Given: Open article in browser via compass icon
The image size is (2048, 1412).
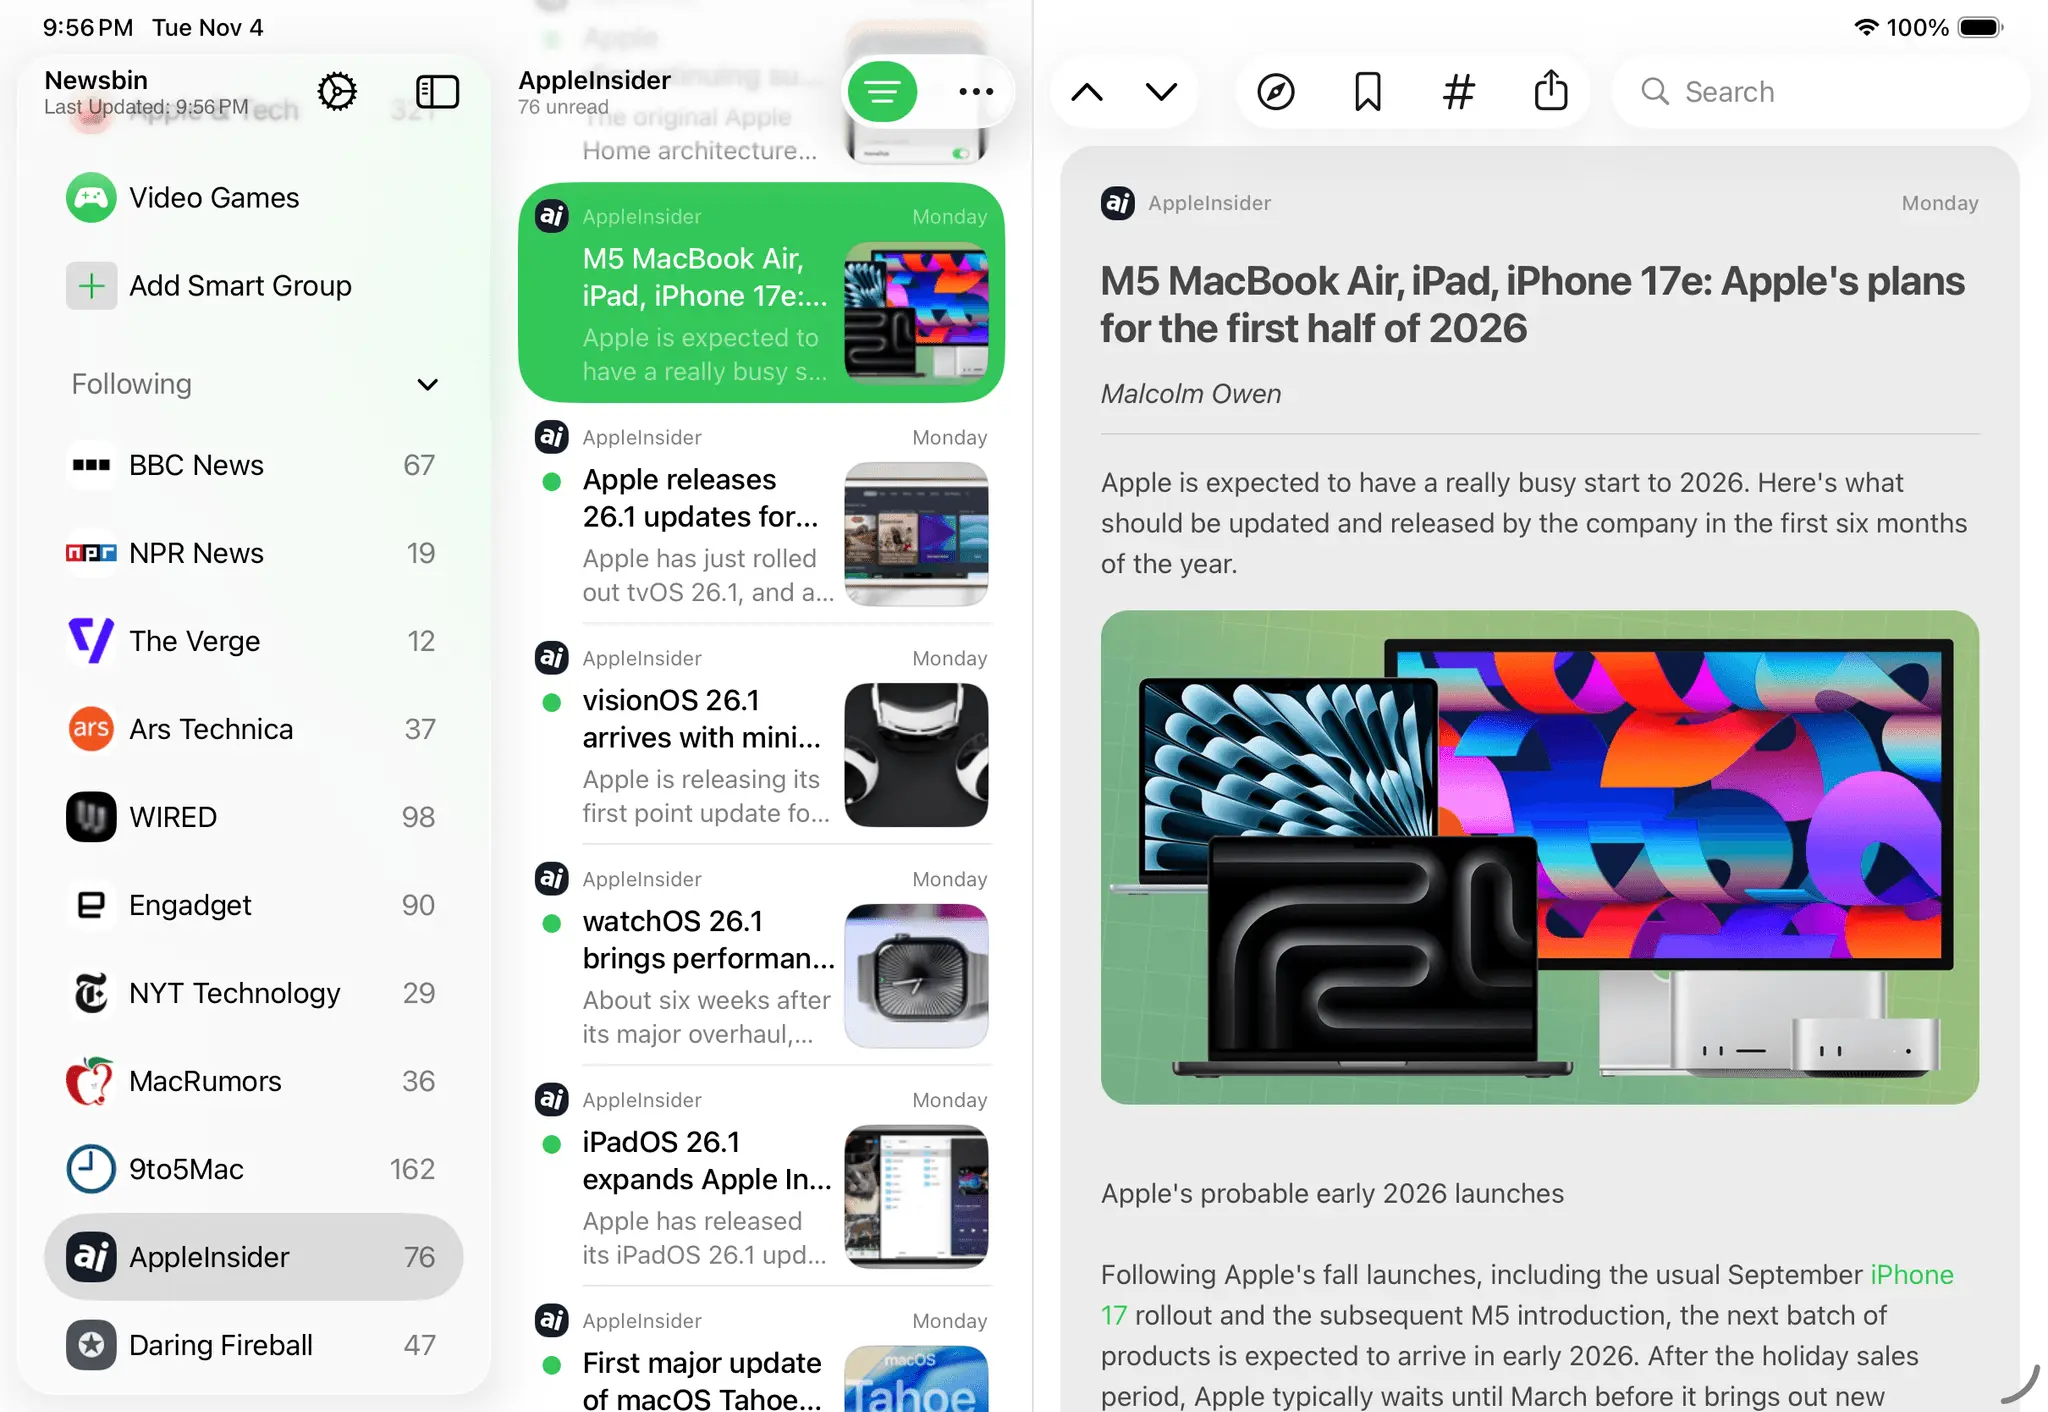Looking at the screenshot, I should click(1276, 92).
